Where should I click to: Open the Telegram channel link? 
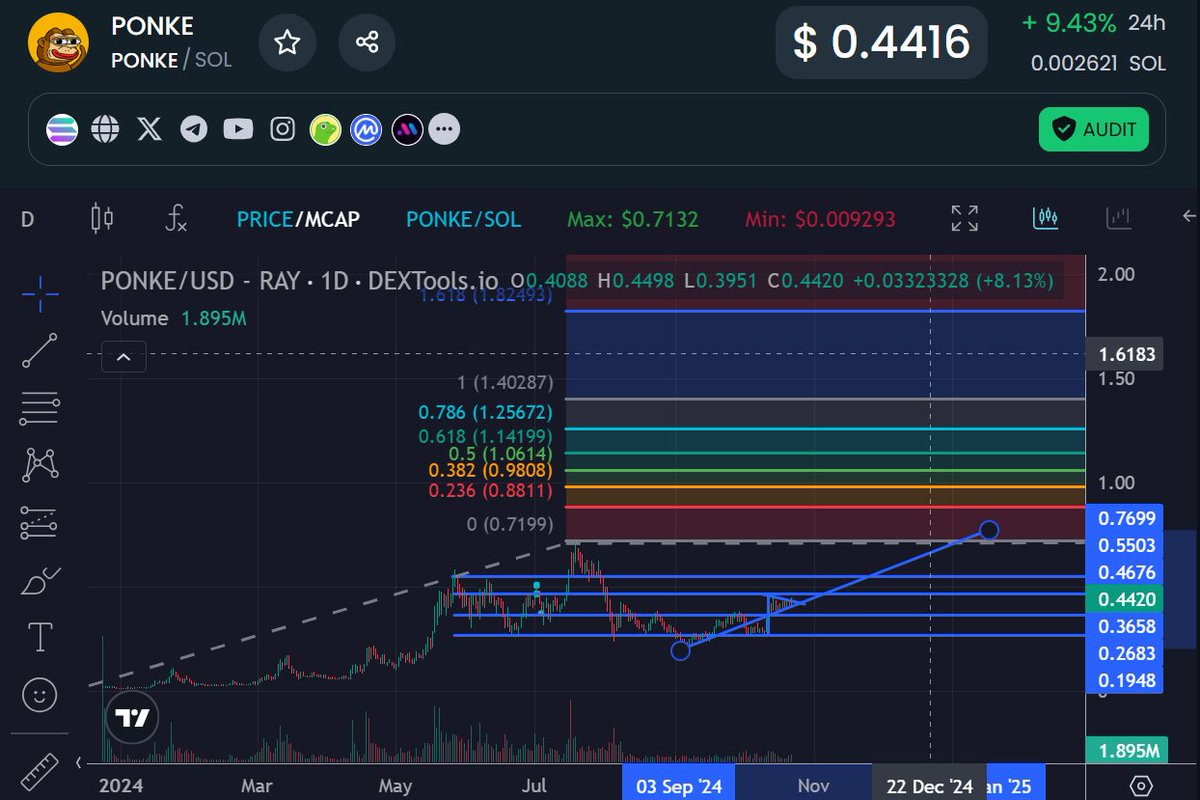click(194, 129)
